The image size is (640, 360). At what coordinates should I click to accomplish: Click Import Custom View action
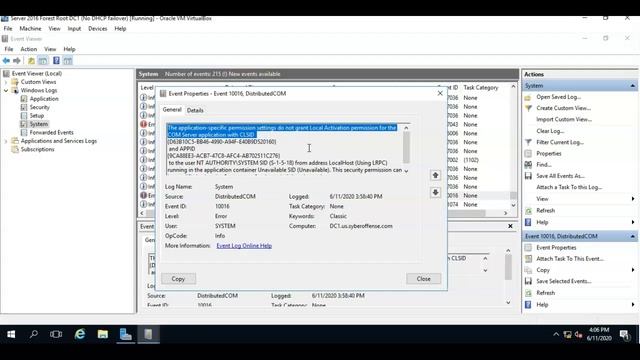(x=564, y=119)
